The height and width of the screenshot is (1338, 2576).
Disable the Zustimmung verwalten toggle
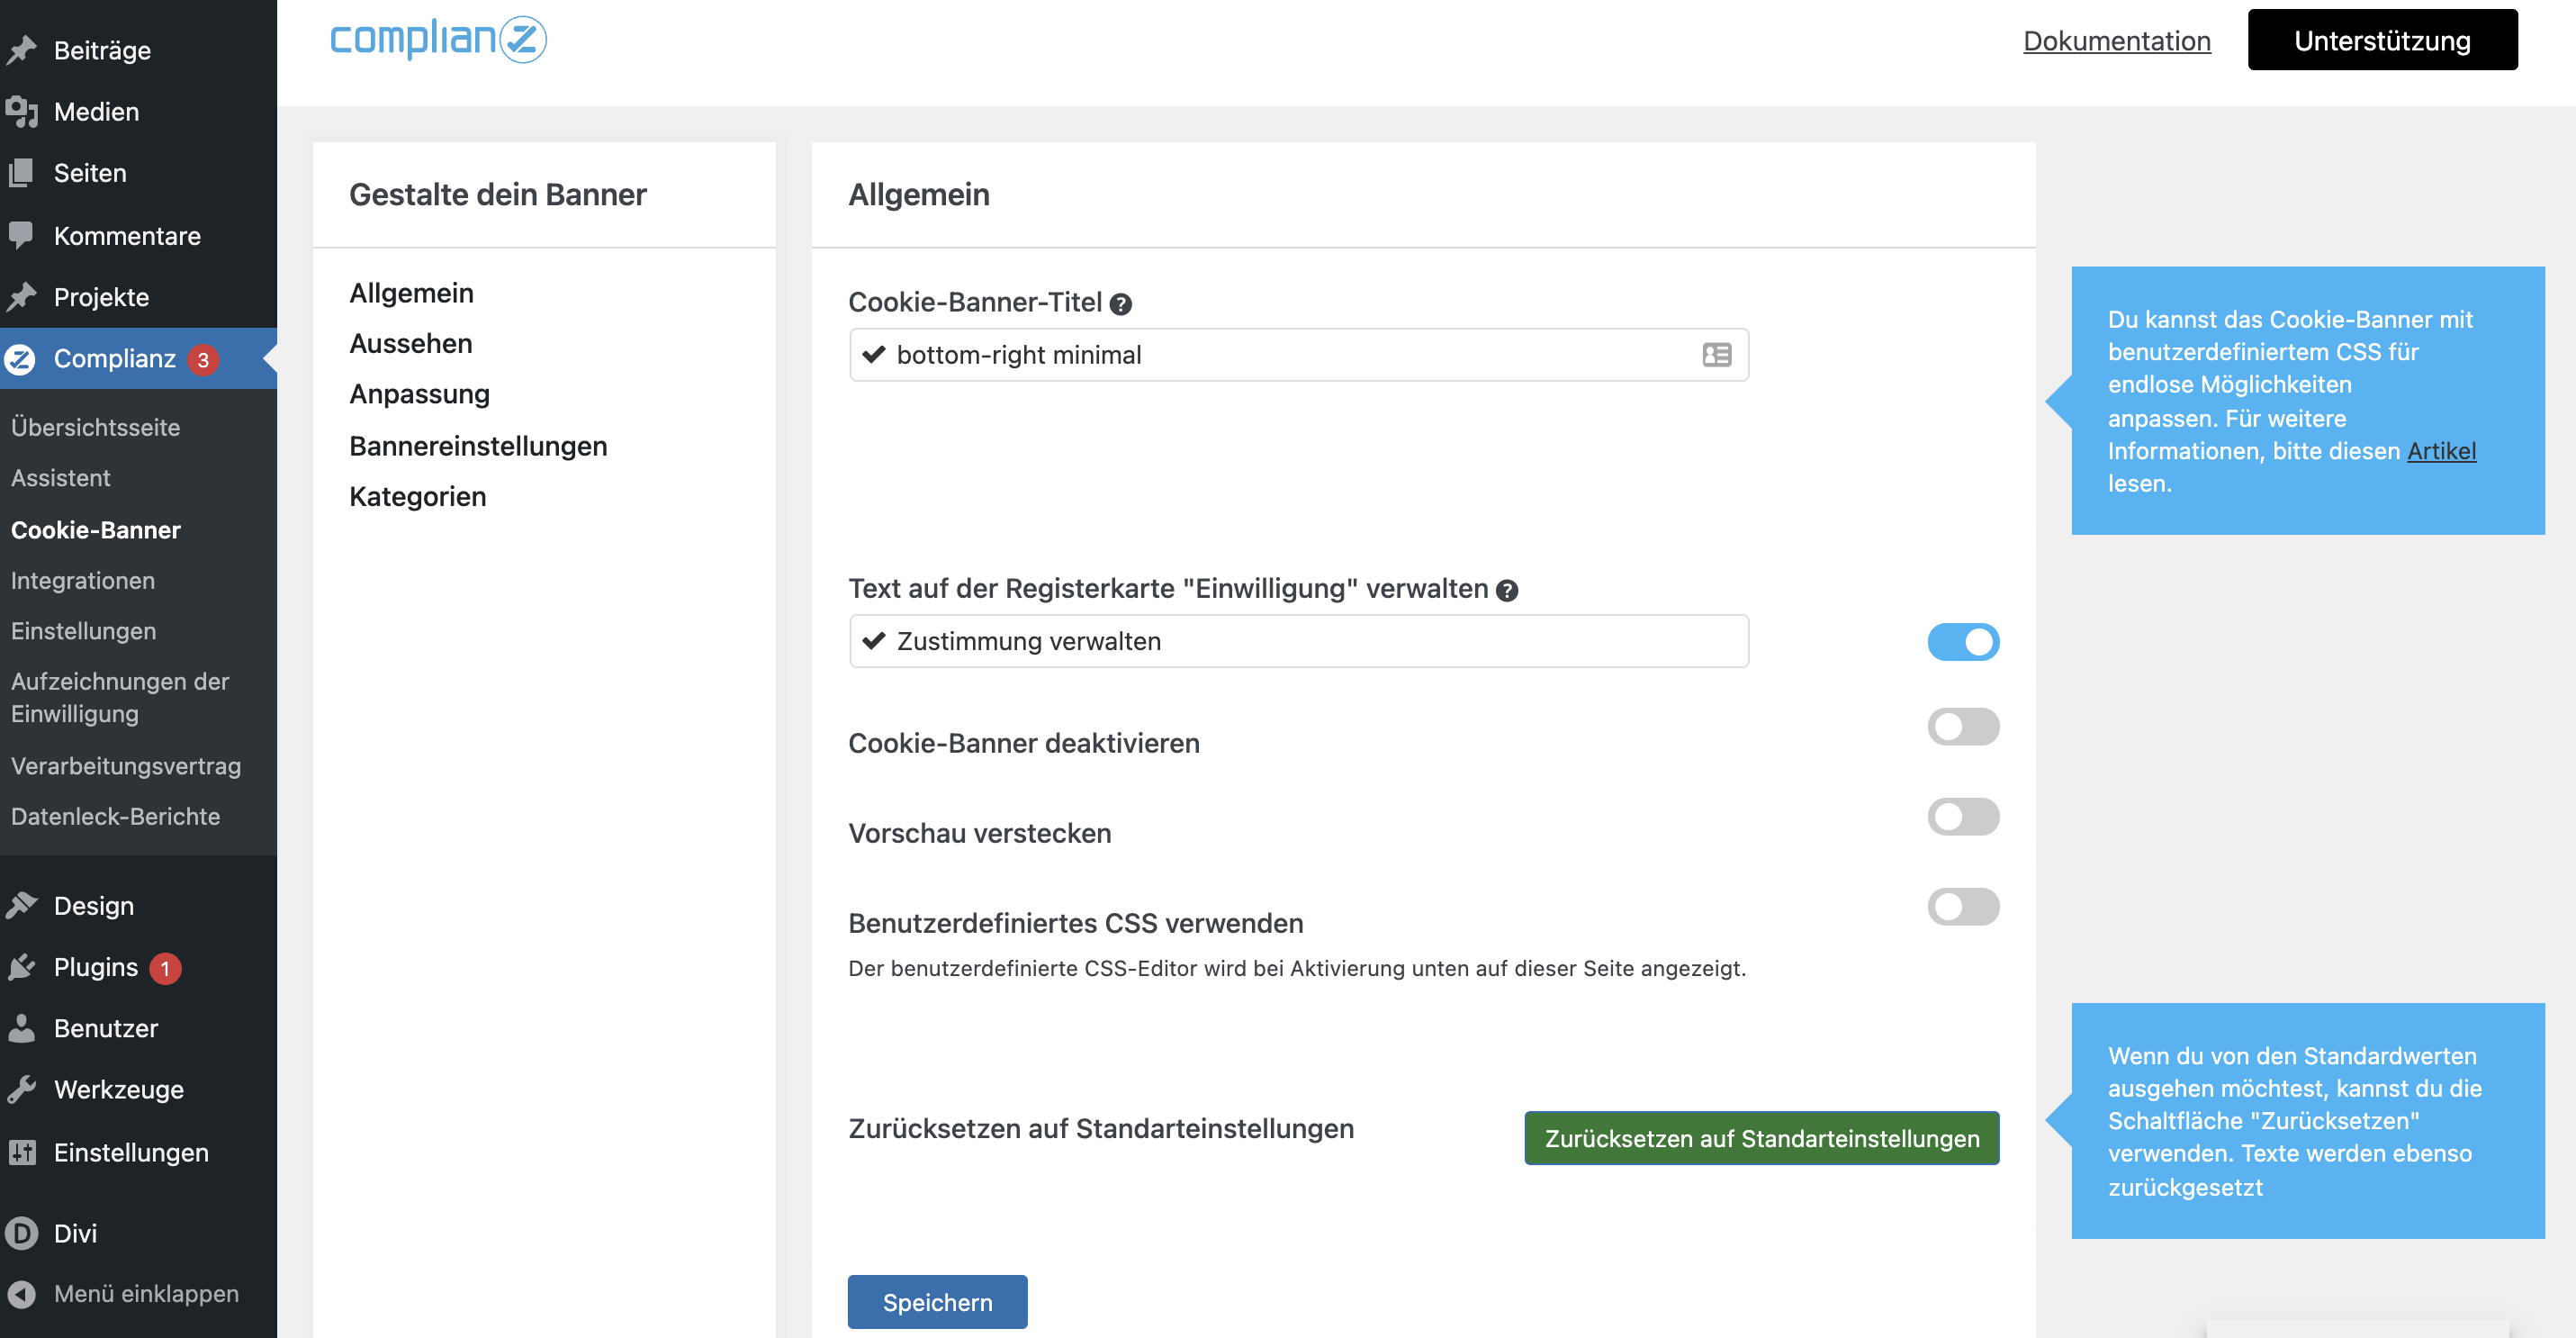tap(1962, 642)
